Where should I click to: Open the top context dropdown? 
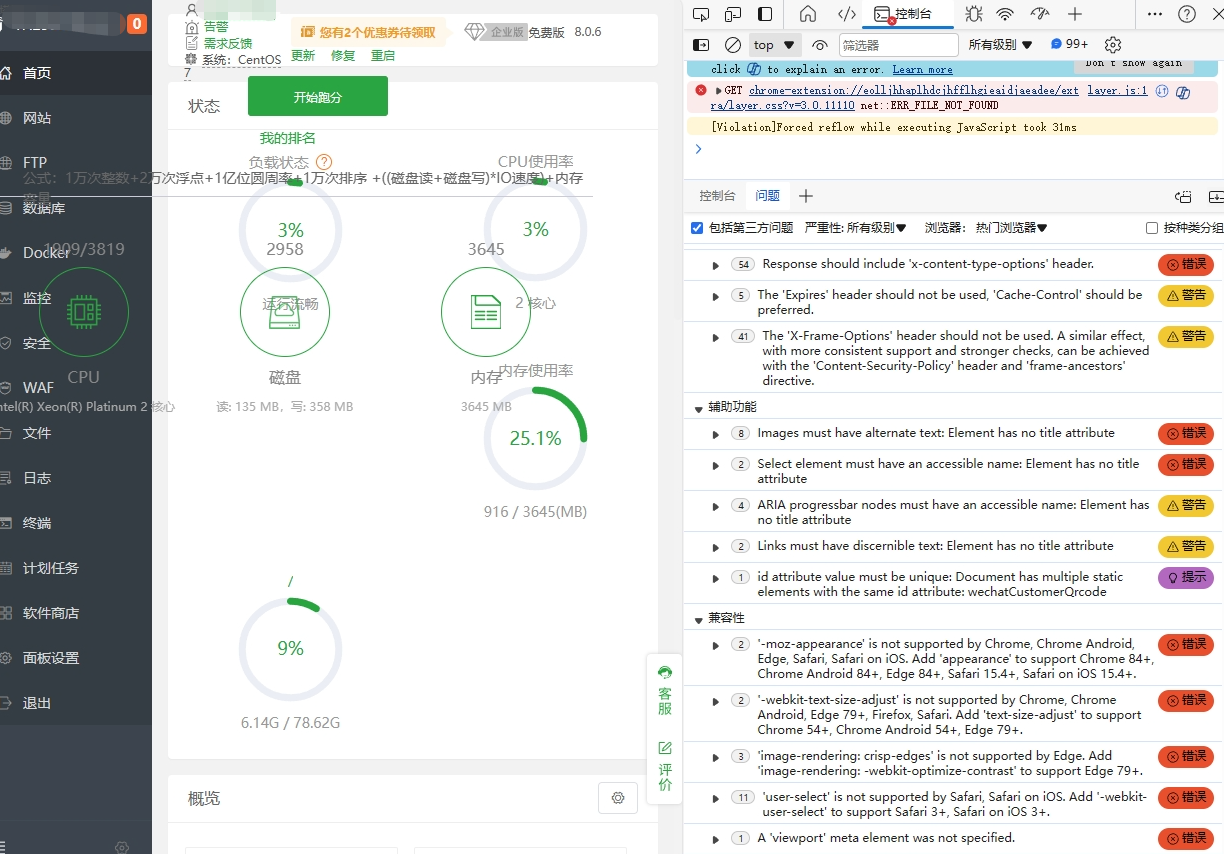coord(775,45)
